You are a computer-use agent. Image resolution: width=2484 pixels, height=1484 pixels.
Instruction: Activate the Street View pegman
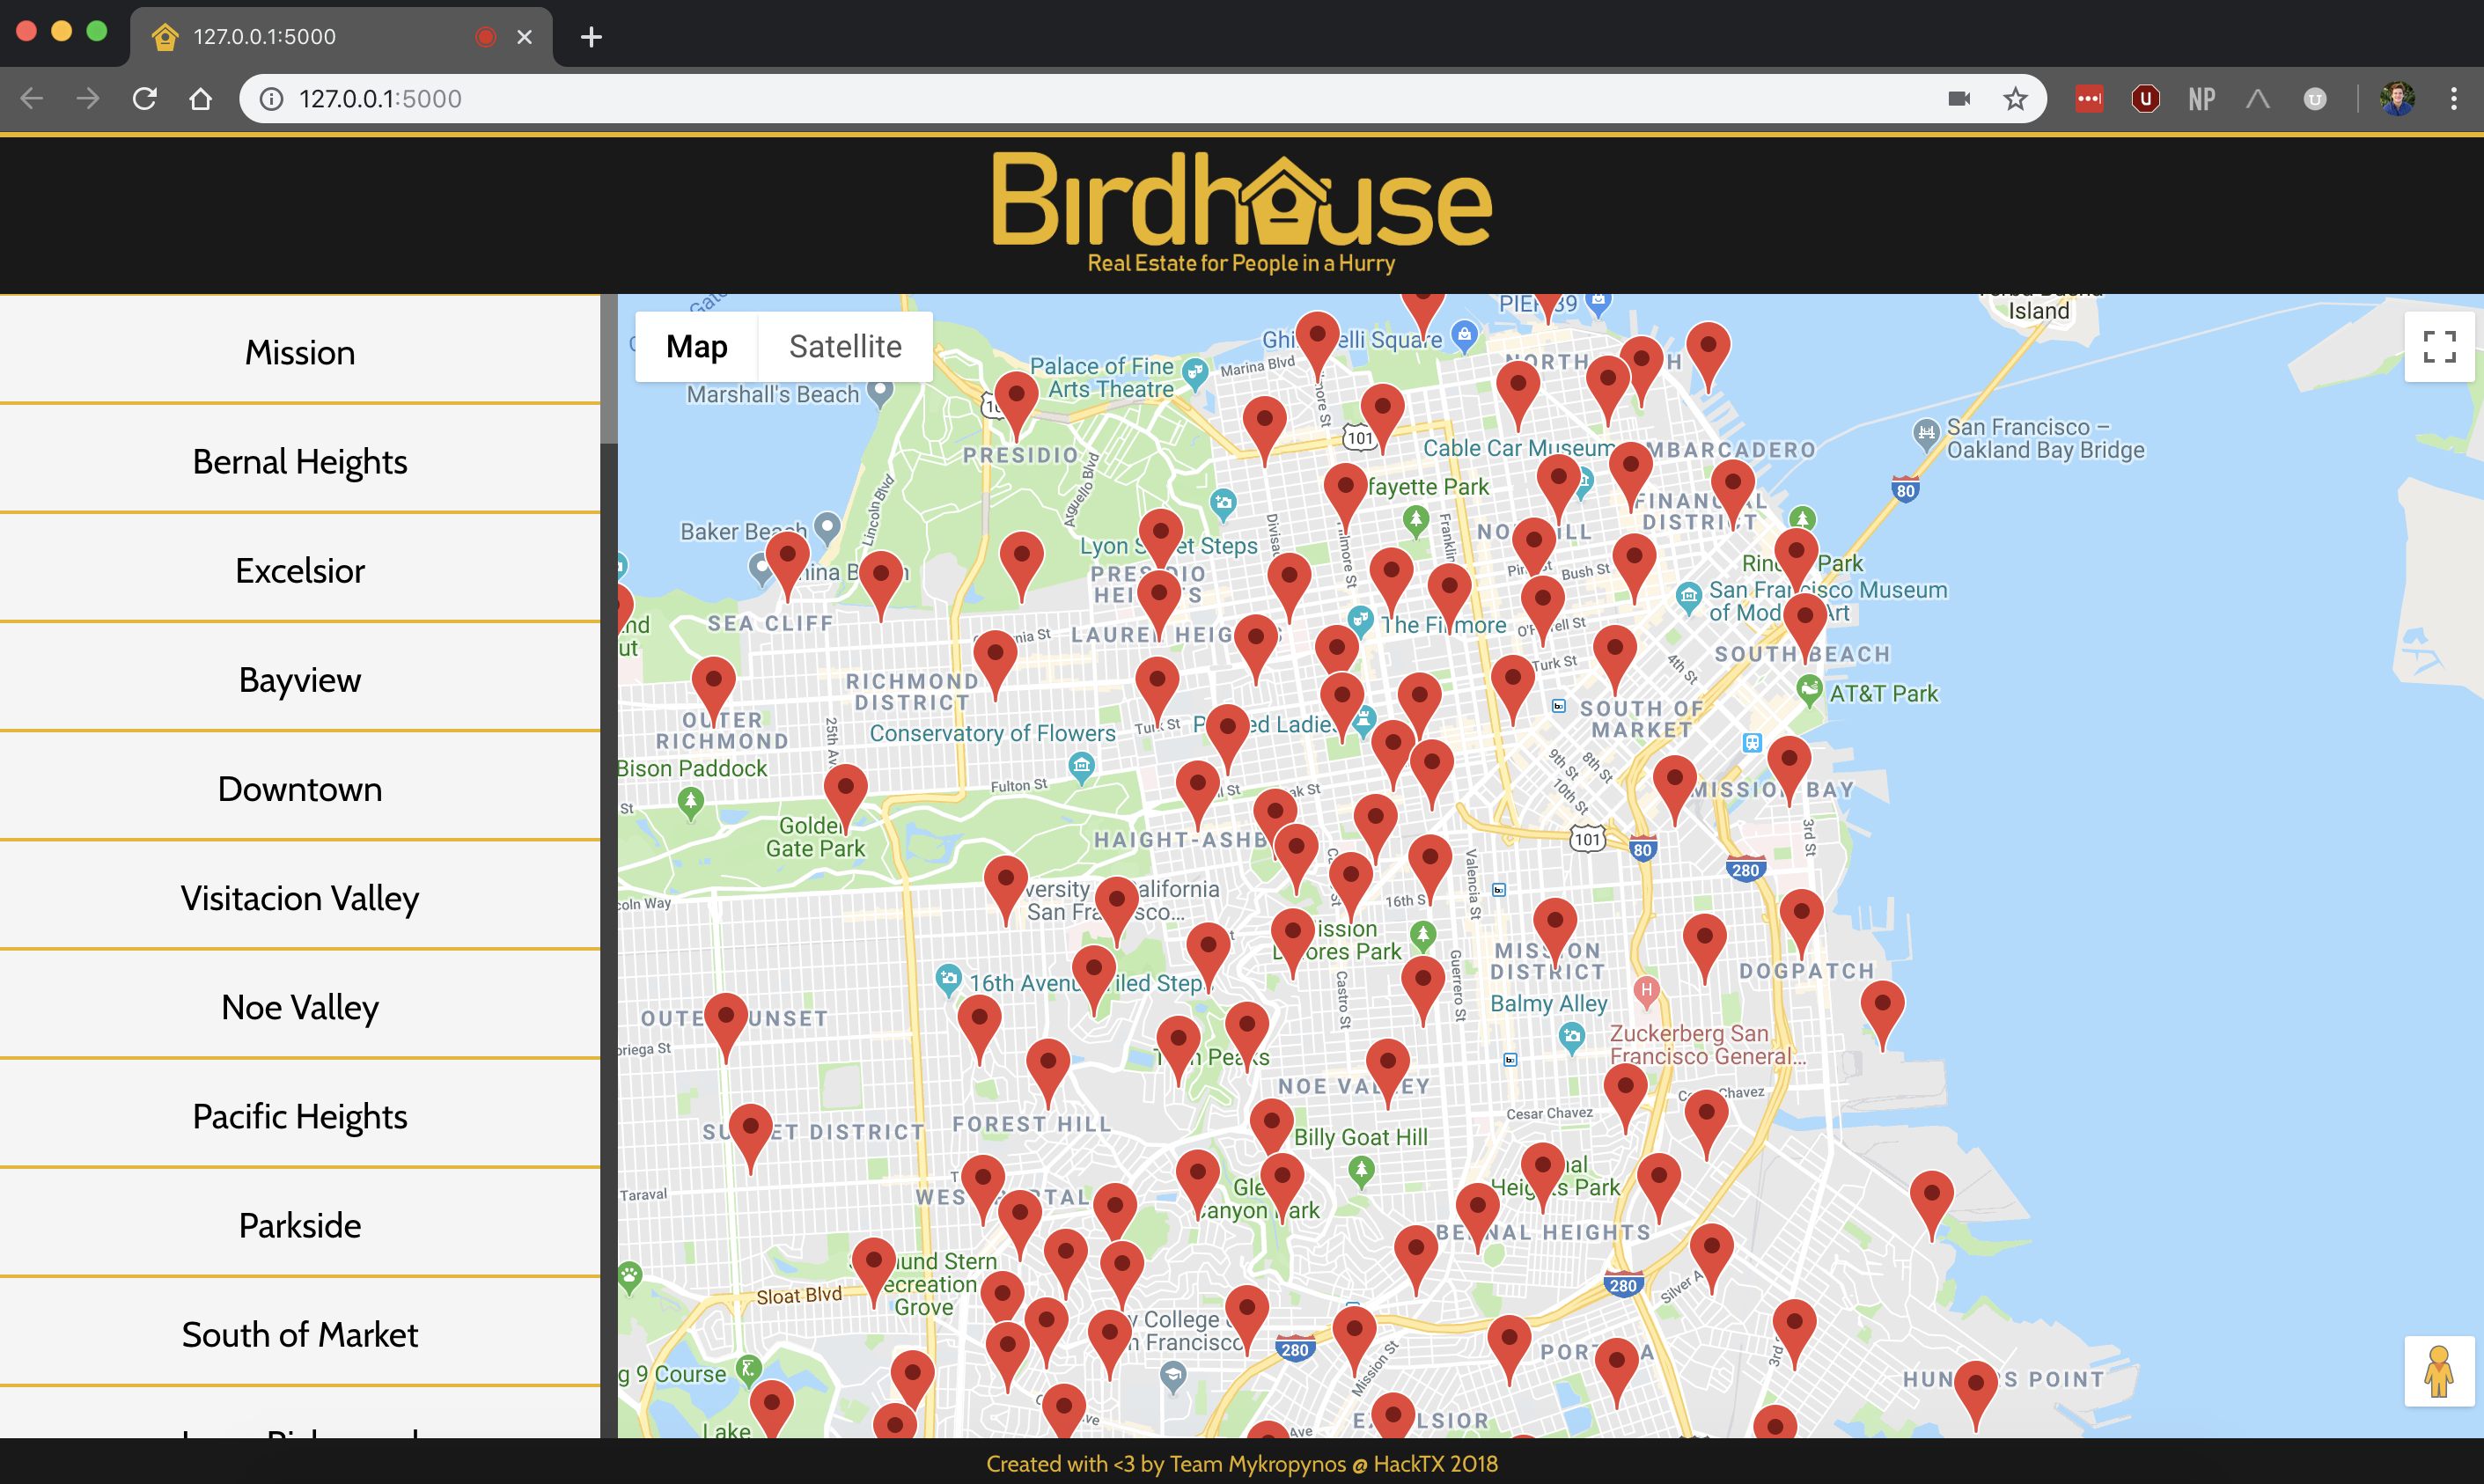coord(2439,1371)
